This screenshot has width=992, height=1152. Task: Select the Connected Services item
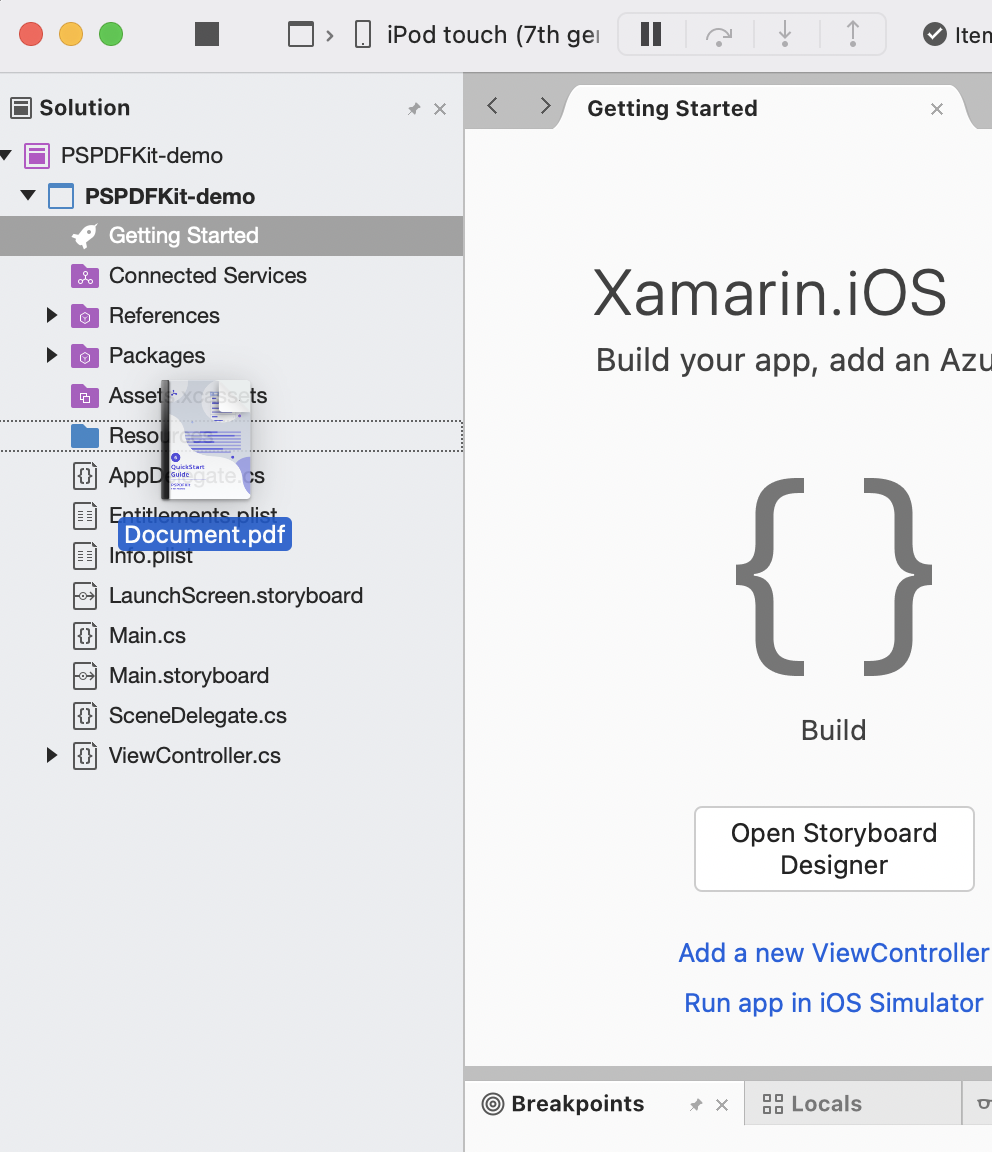click(208, 276)
